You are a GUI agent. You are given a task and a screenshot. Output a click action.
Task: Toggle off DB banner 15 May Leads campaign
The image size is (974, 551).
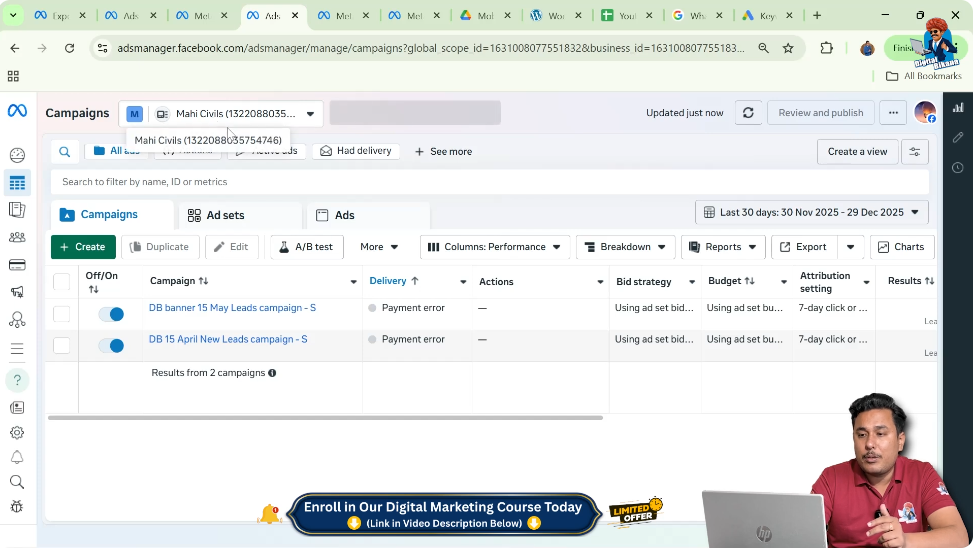click(111, 314)
